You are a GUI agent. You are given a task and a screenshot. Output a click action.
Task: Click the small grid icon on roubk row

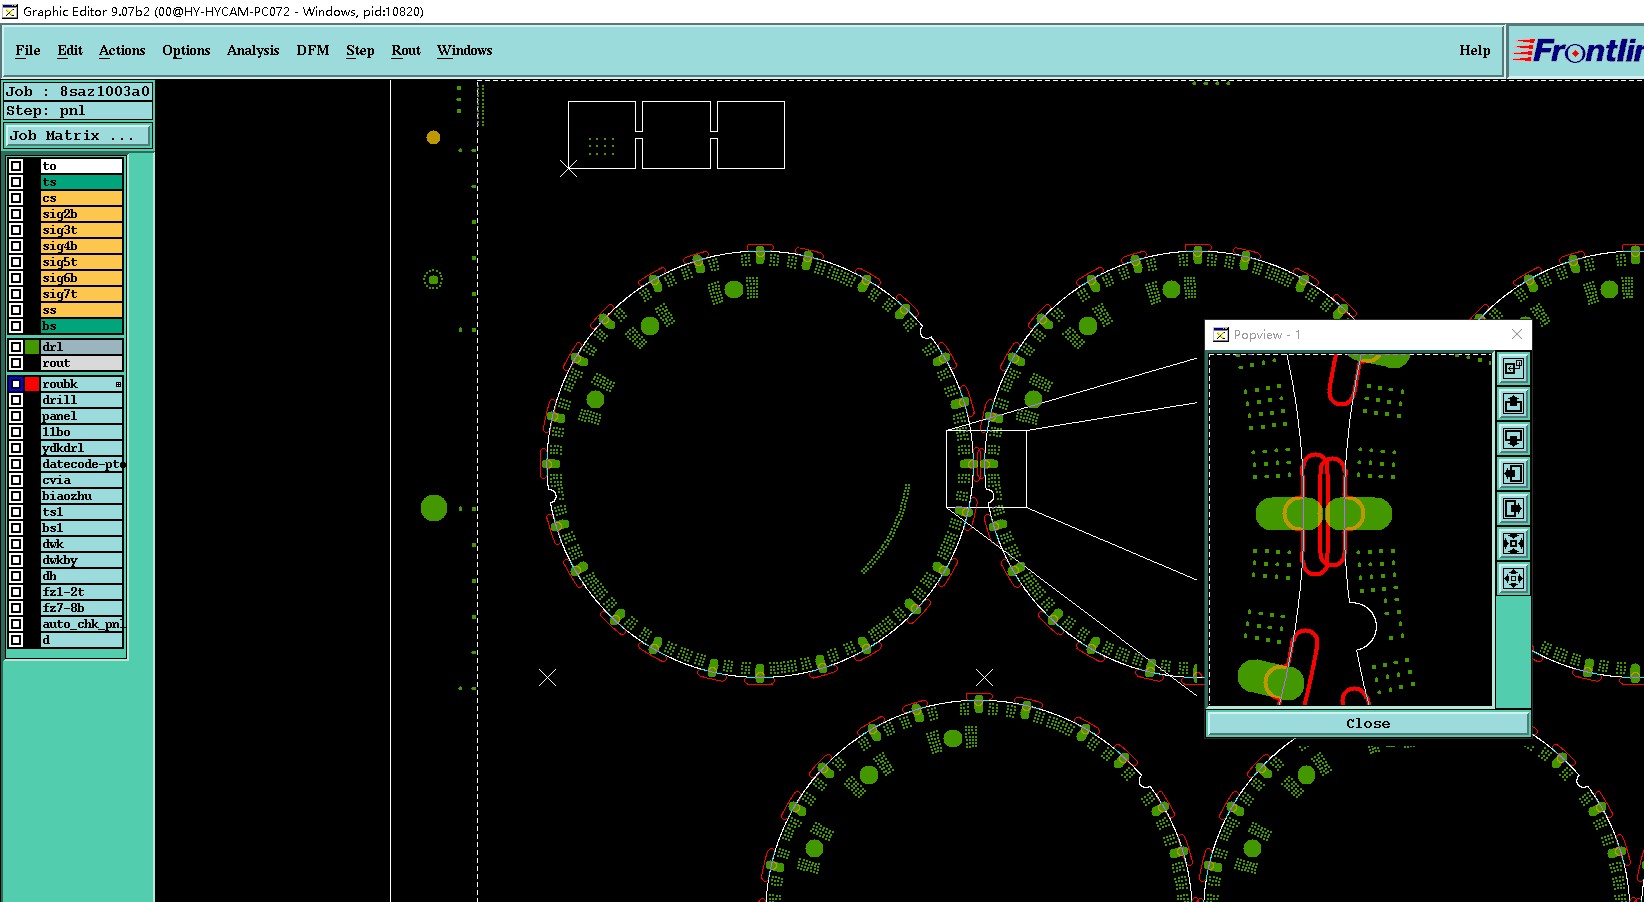click(x=118, y=384)
